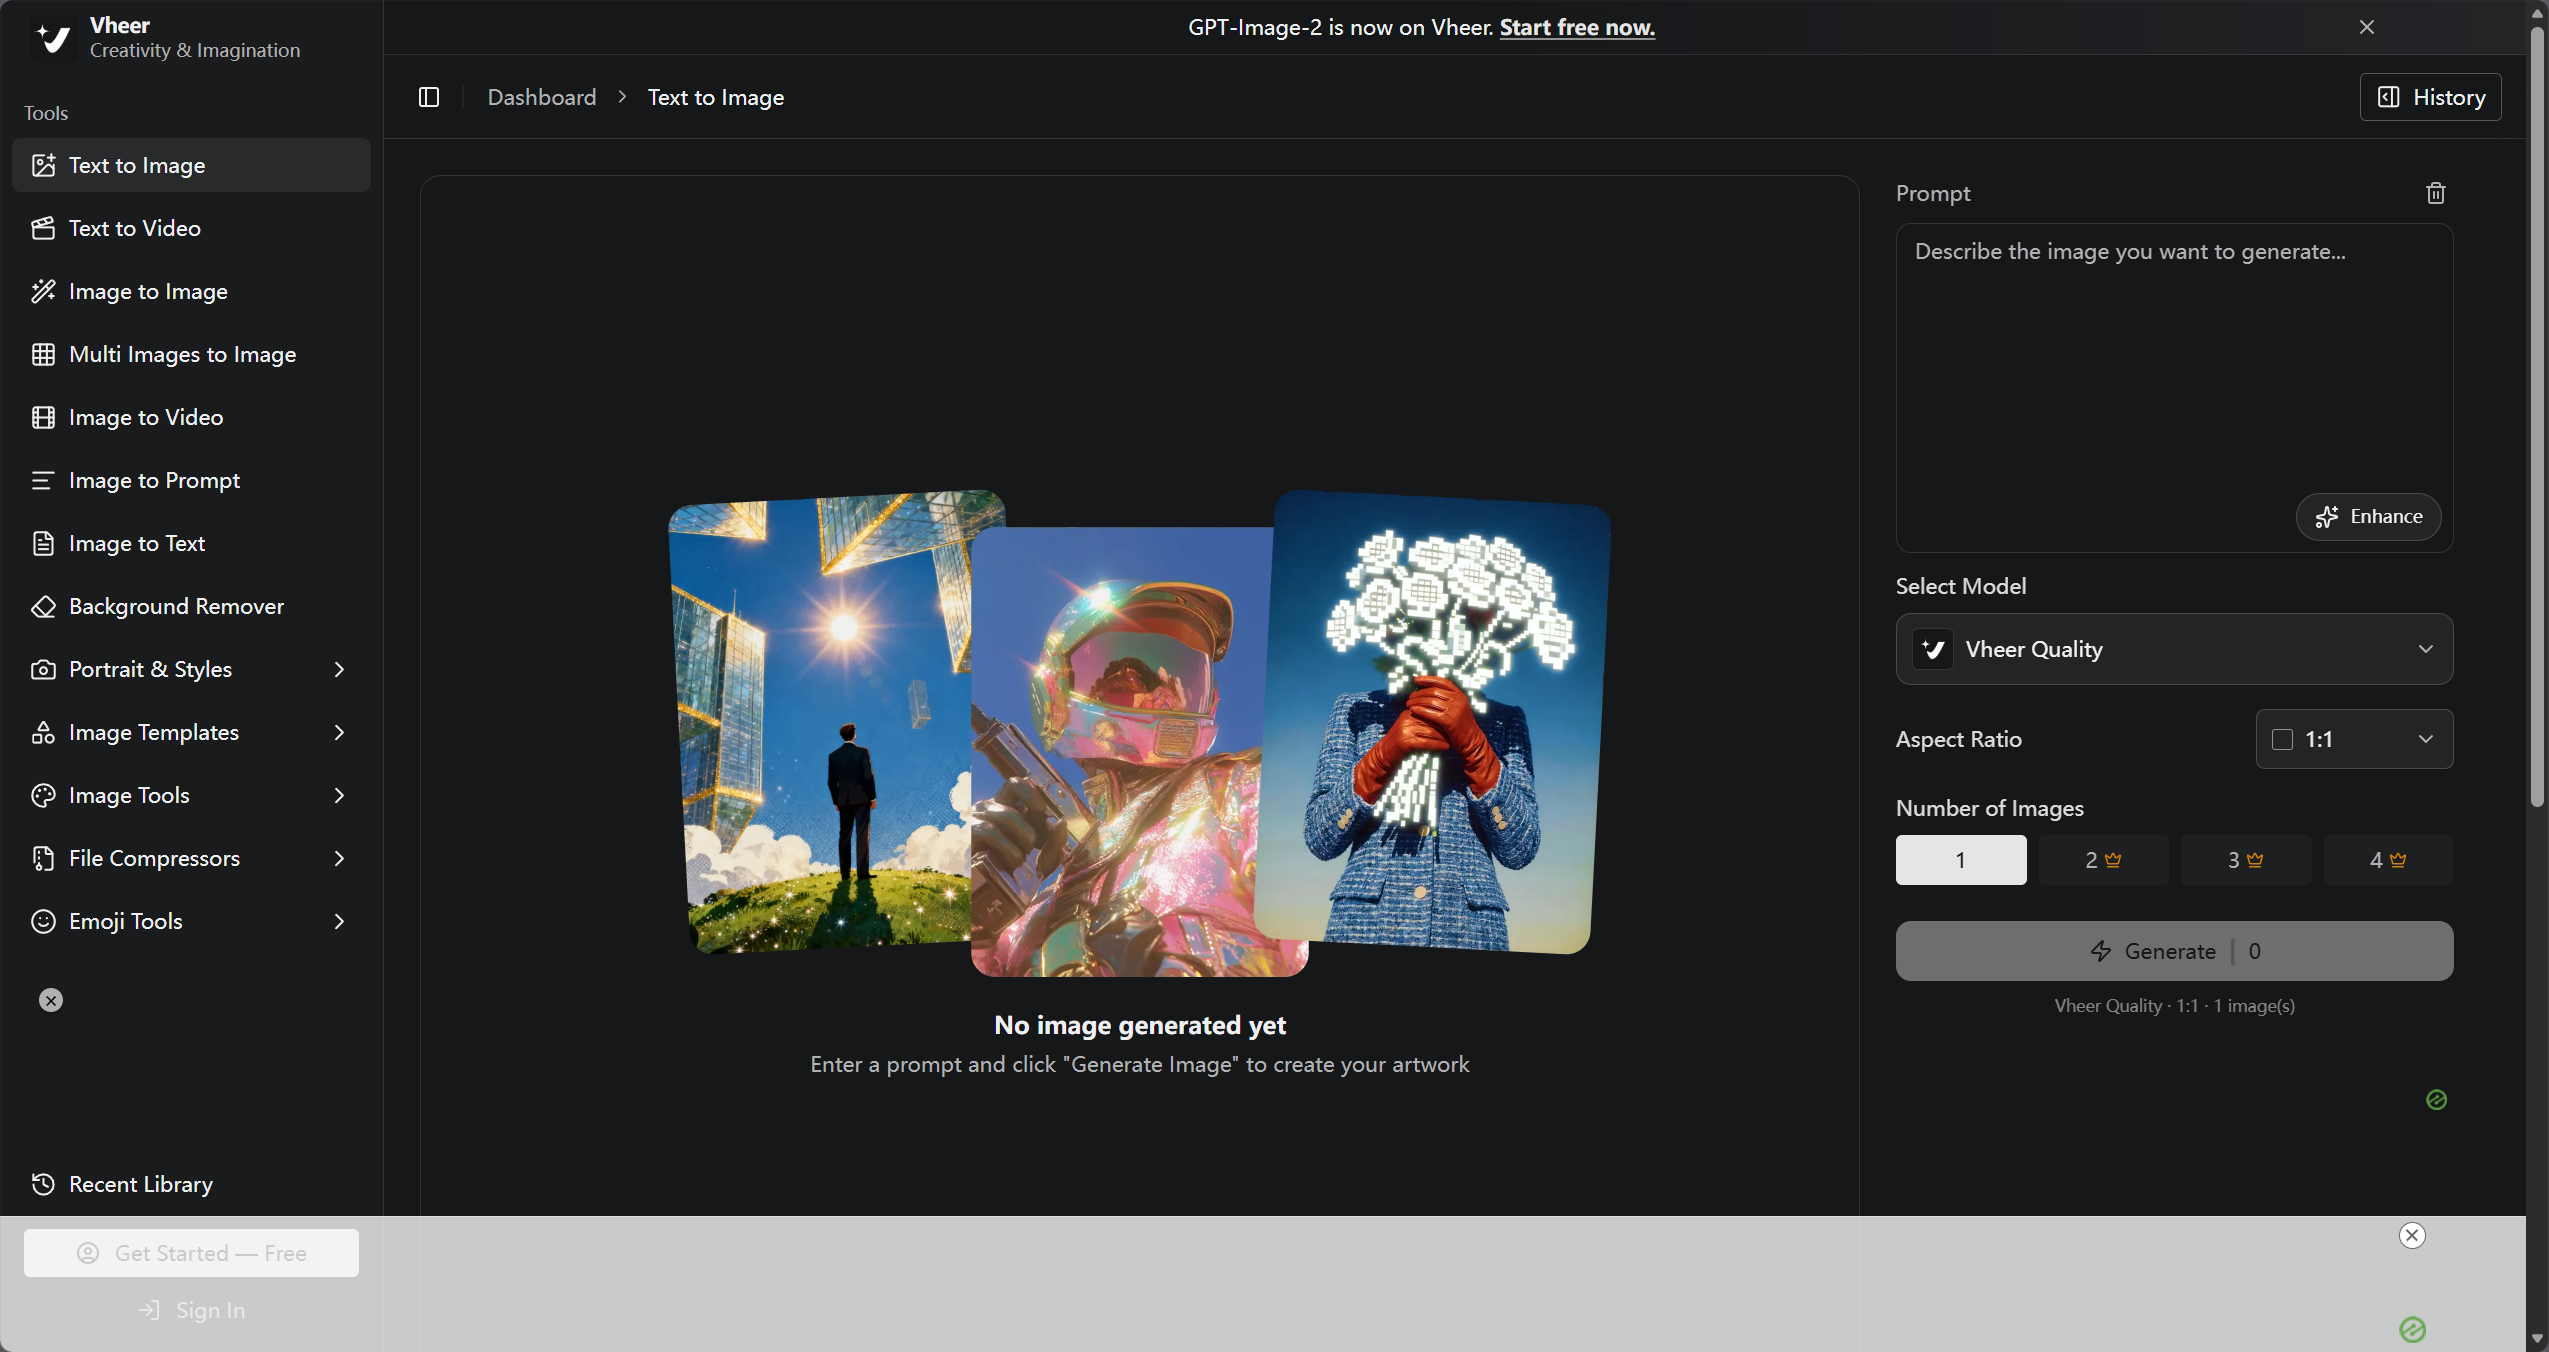Open the Multi Images to Image tool
The height and width of the screenshot is (1352, 2549).
191,354
